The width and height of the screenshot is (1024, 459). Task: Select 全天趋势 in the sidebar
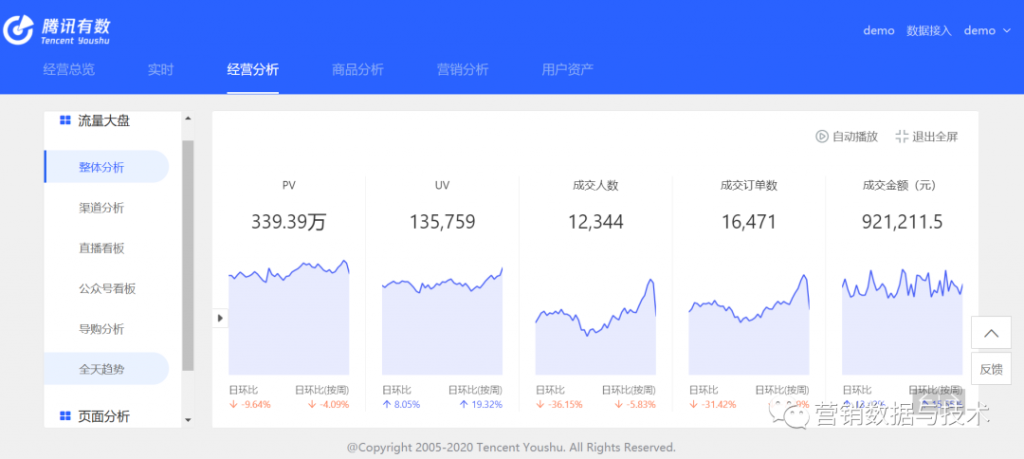click(101, 369)
